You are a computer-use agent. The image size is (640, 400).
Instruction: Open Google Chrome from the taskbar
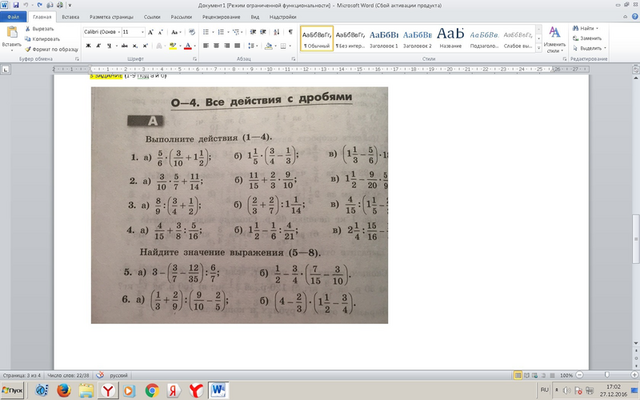tap(152, 391)
